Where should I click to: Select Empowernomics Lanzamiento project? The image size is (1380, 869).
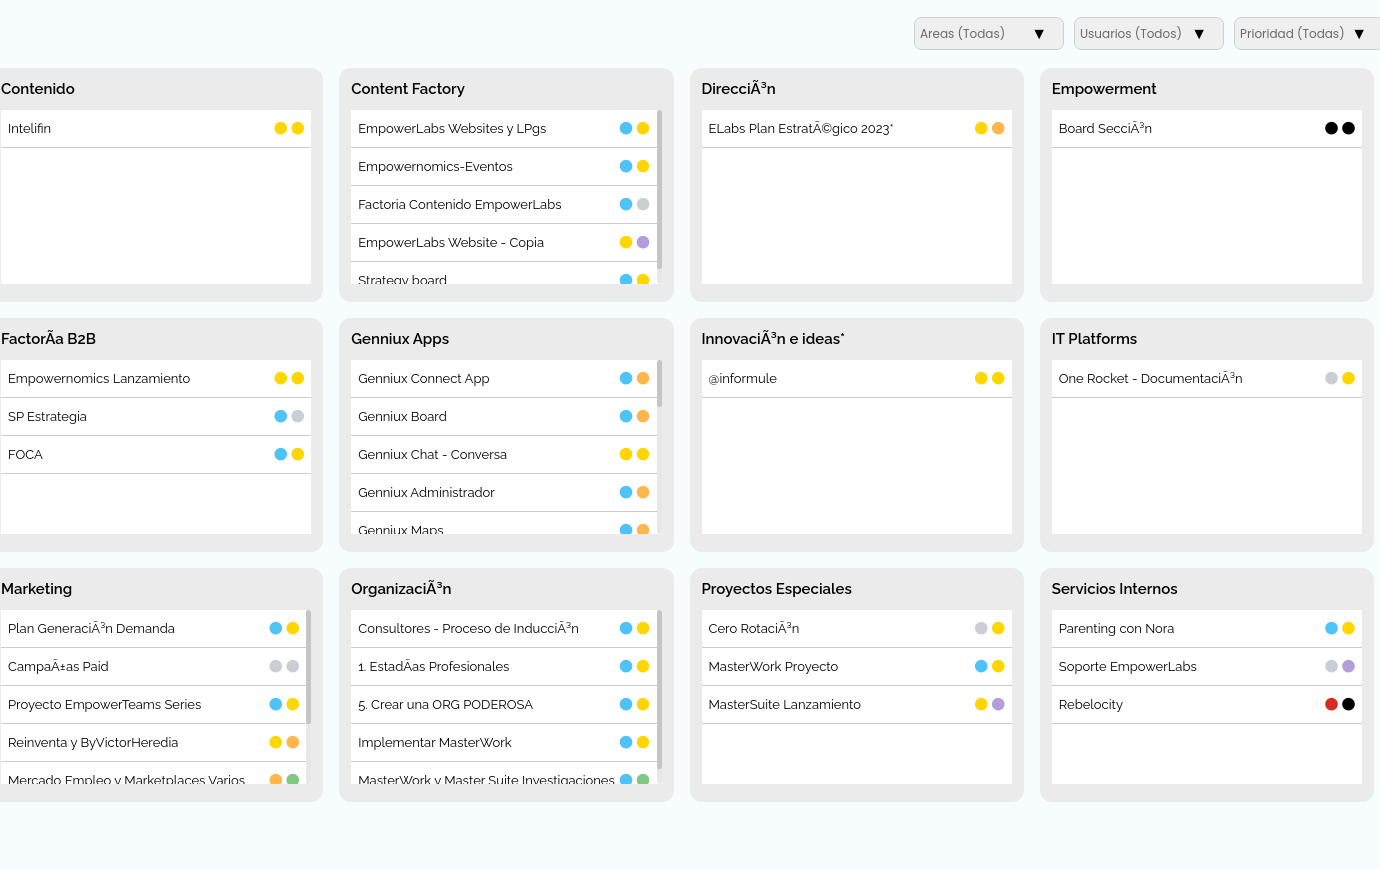click(156, 378)
